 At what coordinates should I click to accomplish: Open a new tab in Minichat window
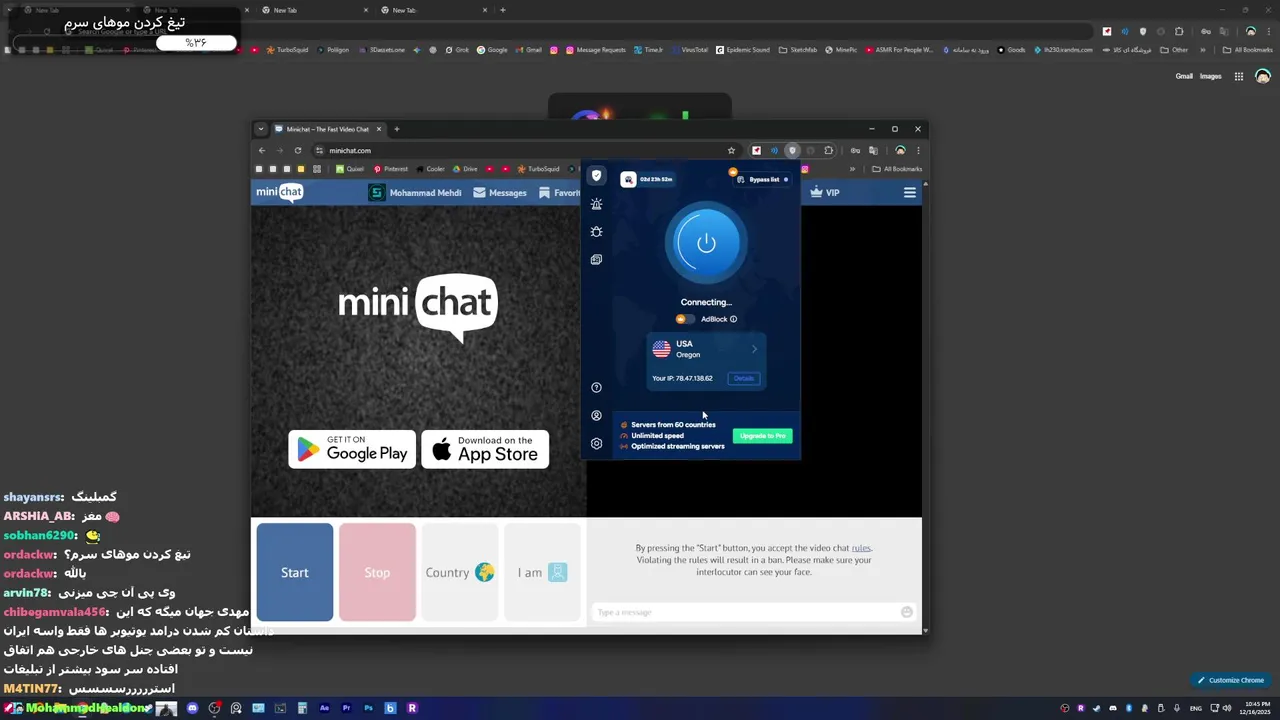click(x=396, y=129)
